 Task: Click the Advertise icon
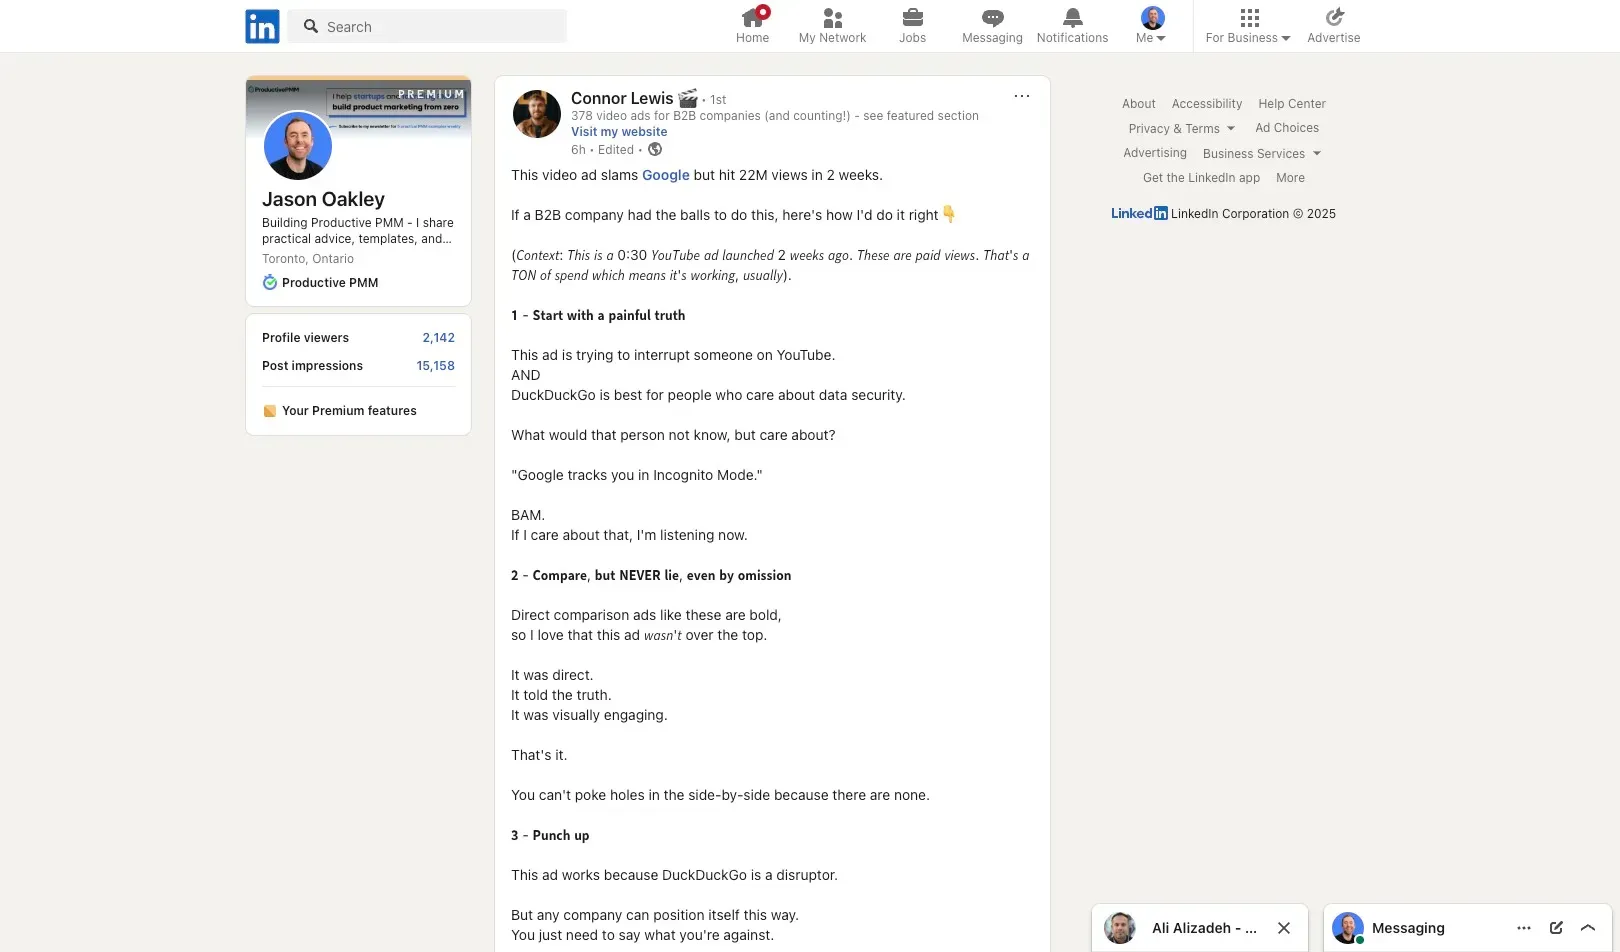click(1334, 17)
